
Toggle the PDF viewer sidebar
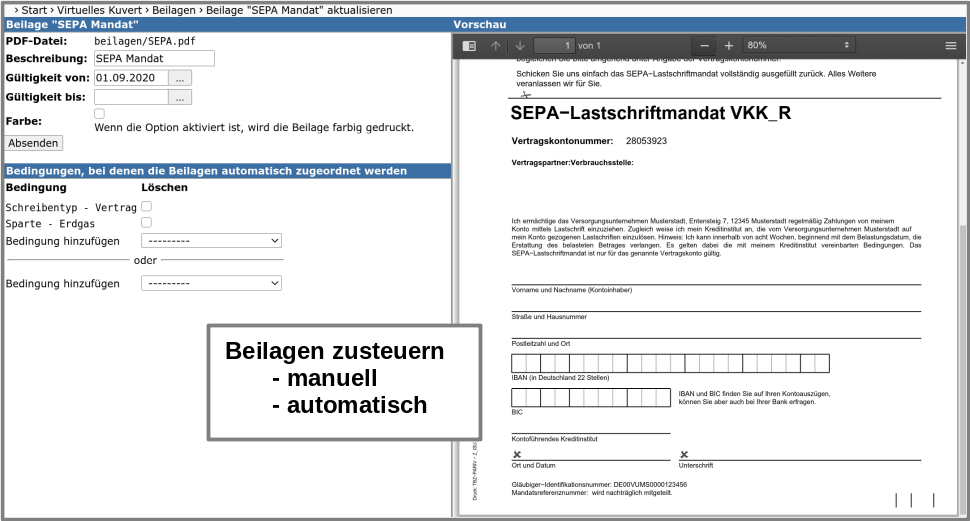469,46
